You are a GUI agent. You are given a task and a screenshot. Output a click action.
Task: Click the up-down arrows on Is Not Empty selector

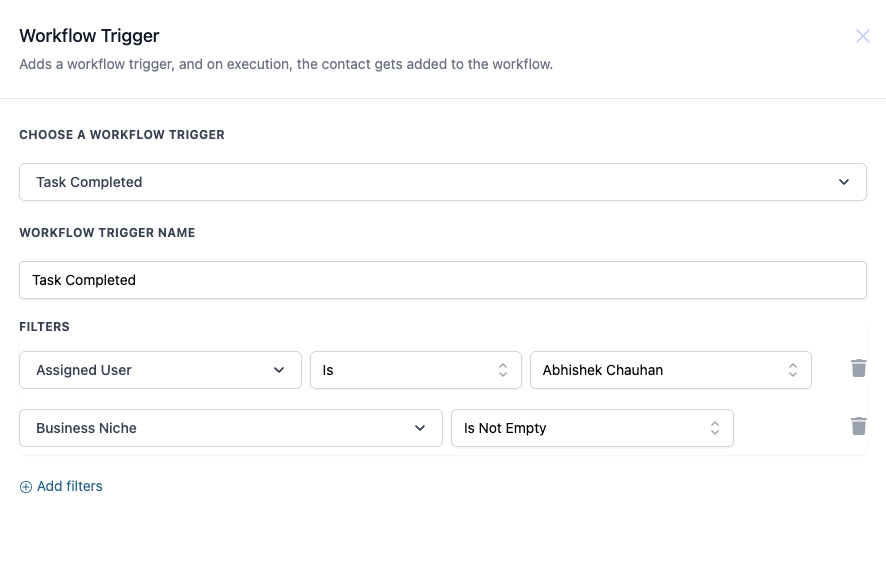click(x=715, y=428)
